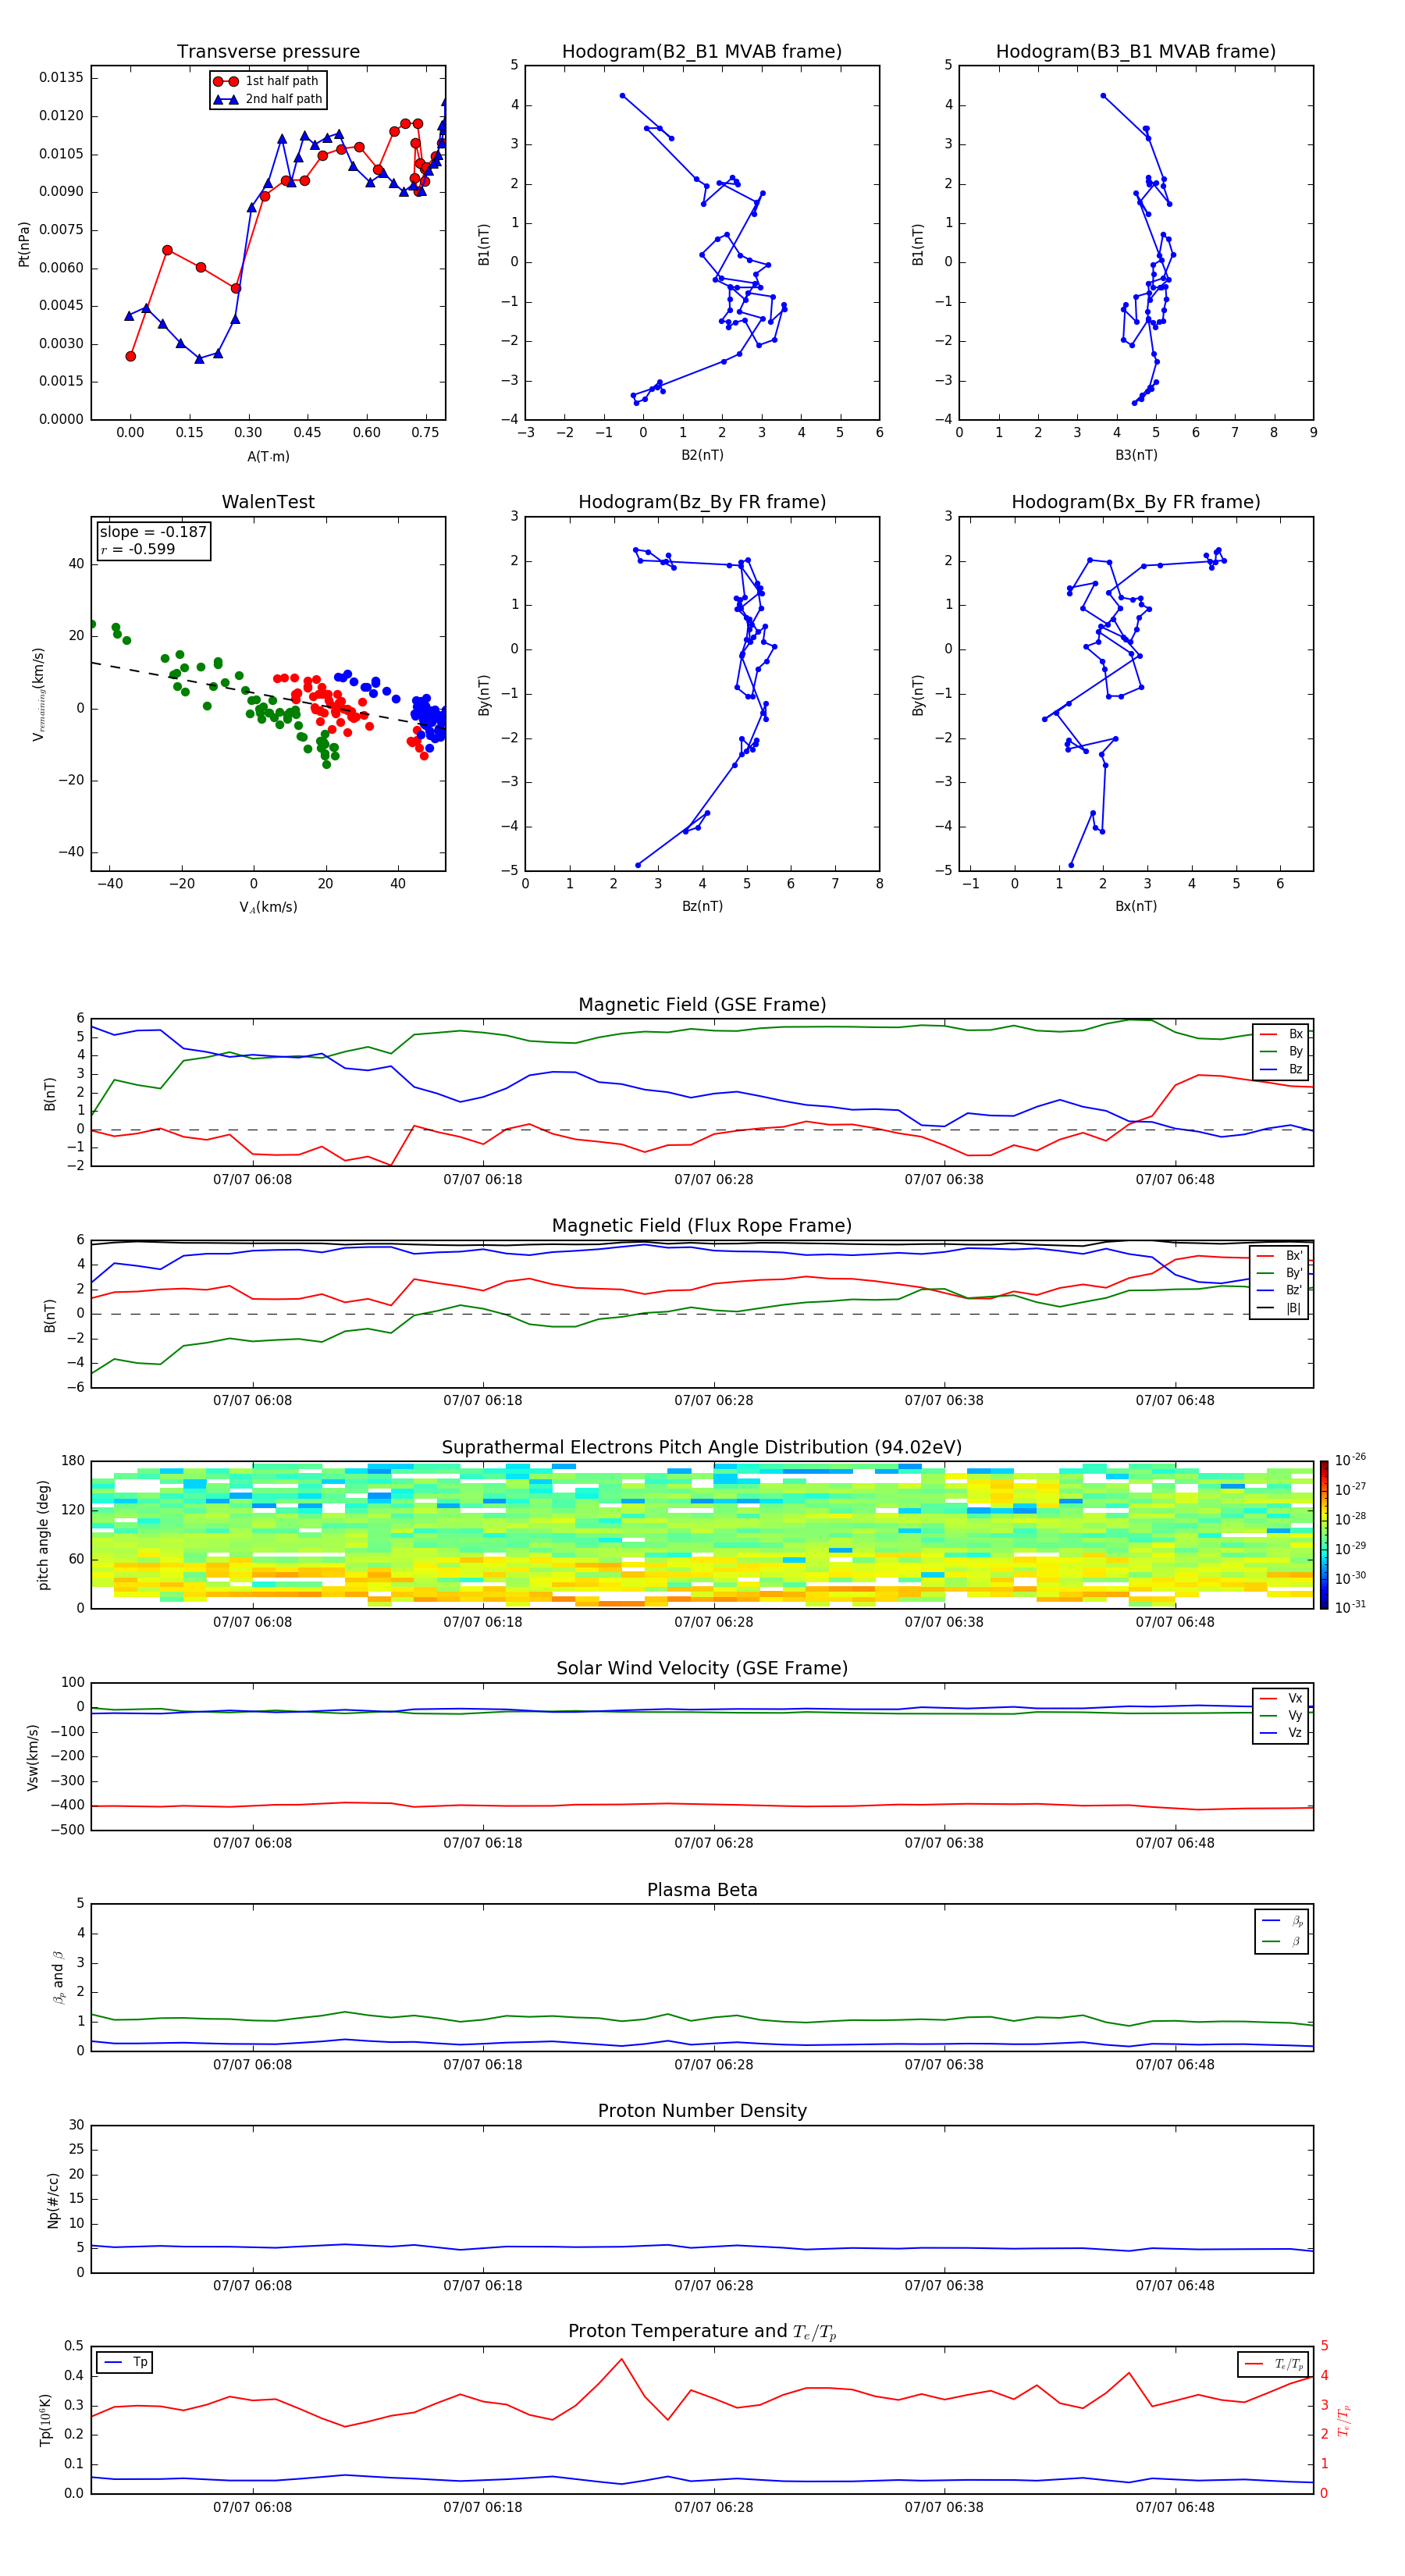Click "07/07 06:48" tick under Proton Temperature panel
The image size is (1405, 2576).
(x=1175, y=2507)
